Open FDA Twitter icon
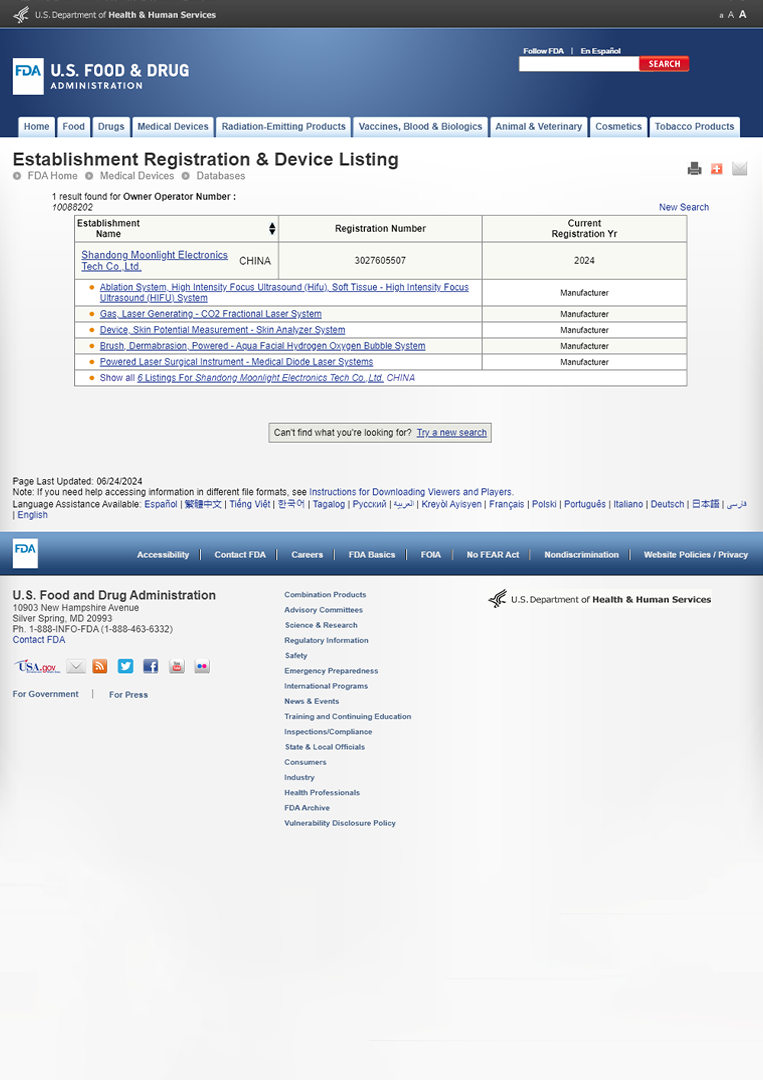This screenshot has width=763, height=1080. coord(125,666)
